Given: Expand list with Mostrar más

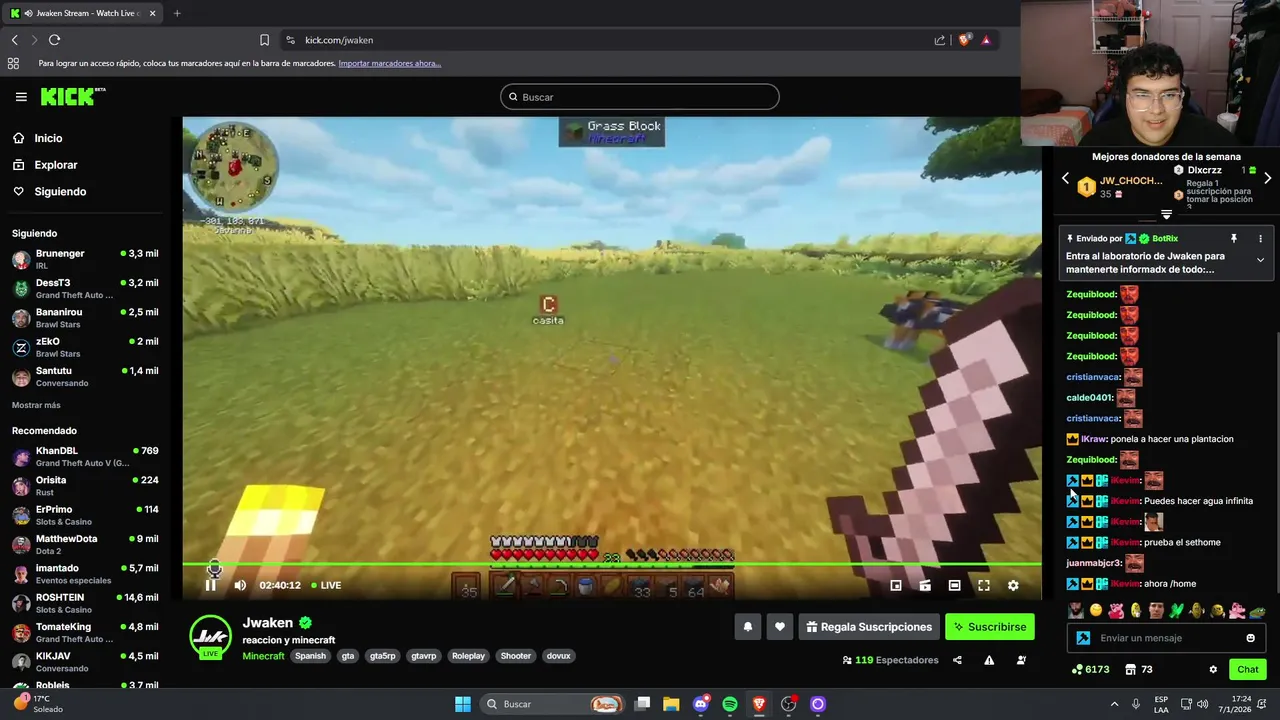Looking at the screenshot, I should 36,405.
